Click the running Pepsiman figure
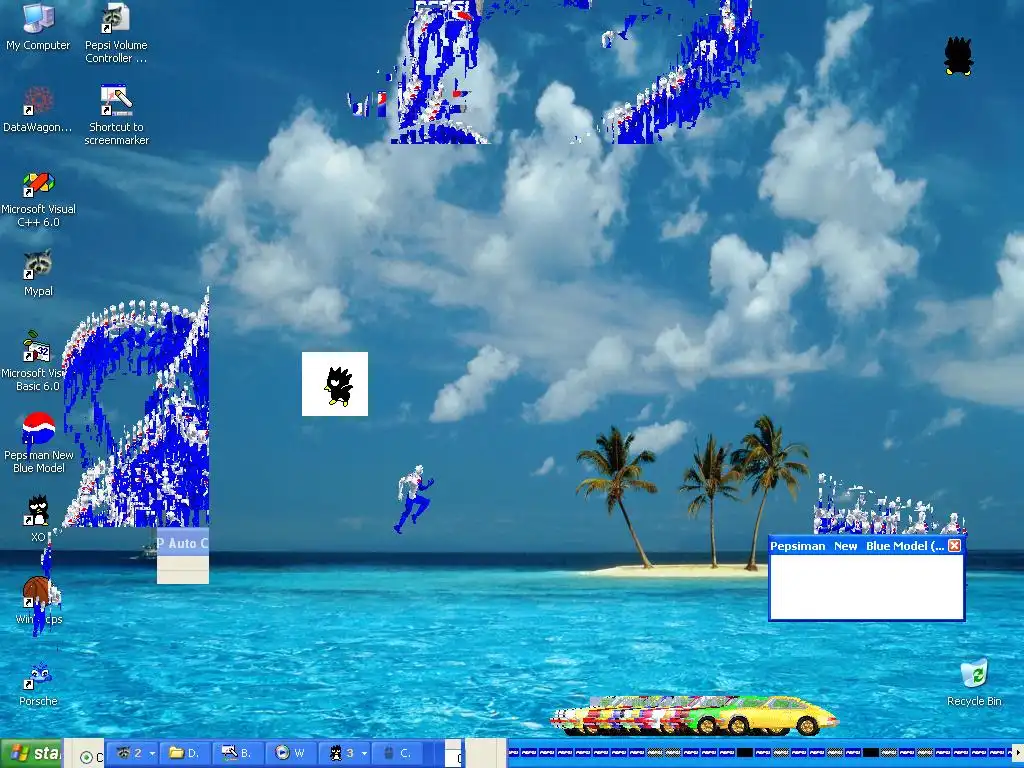The image size is (1024, 768). click(x=414, y=499)
